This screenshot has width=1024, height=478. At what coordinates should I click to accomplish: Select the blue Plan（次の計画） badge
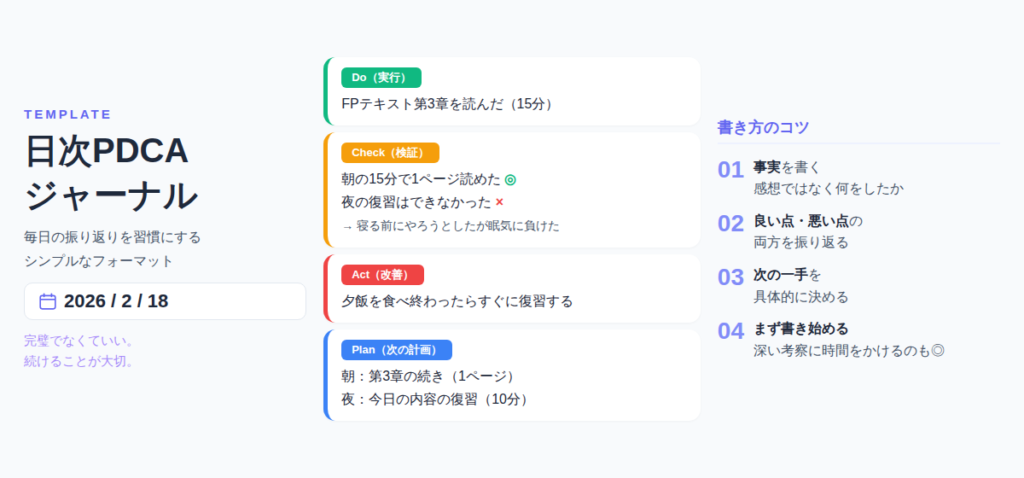[396, 349]
